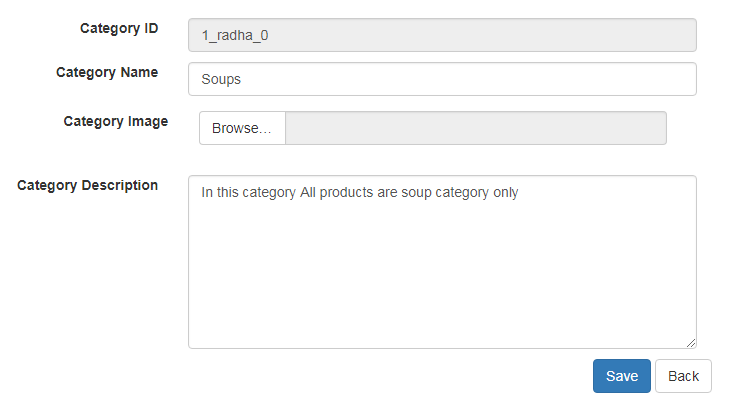Click the empty file name box beside Browse
This screenshot has width=746, height=404.
pyautogui.click(x=475, y=128)
